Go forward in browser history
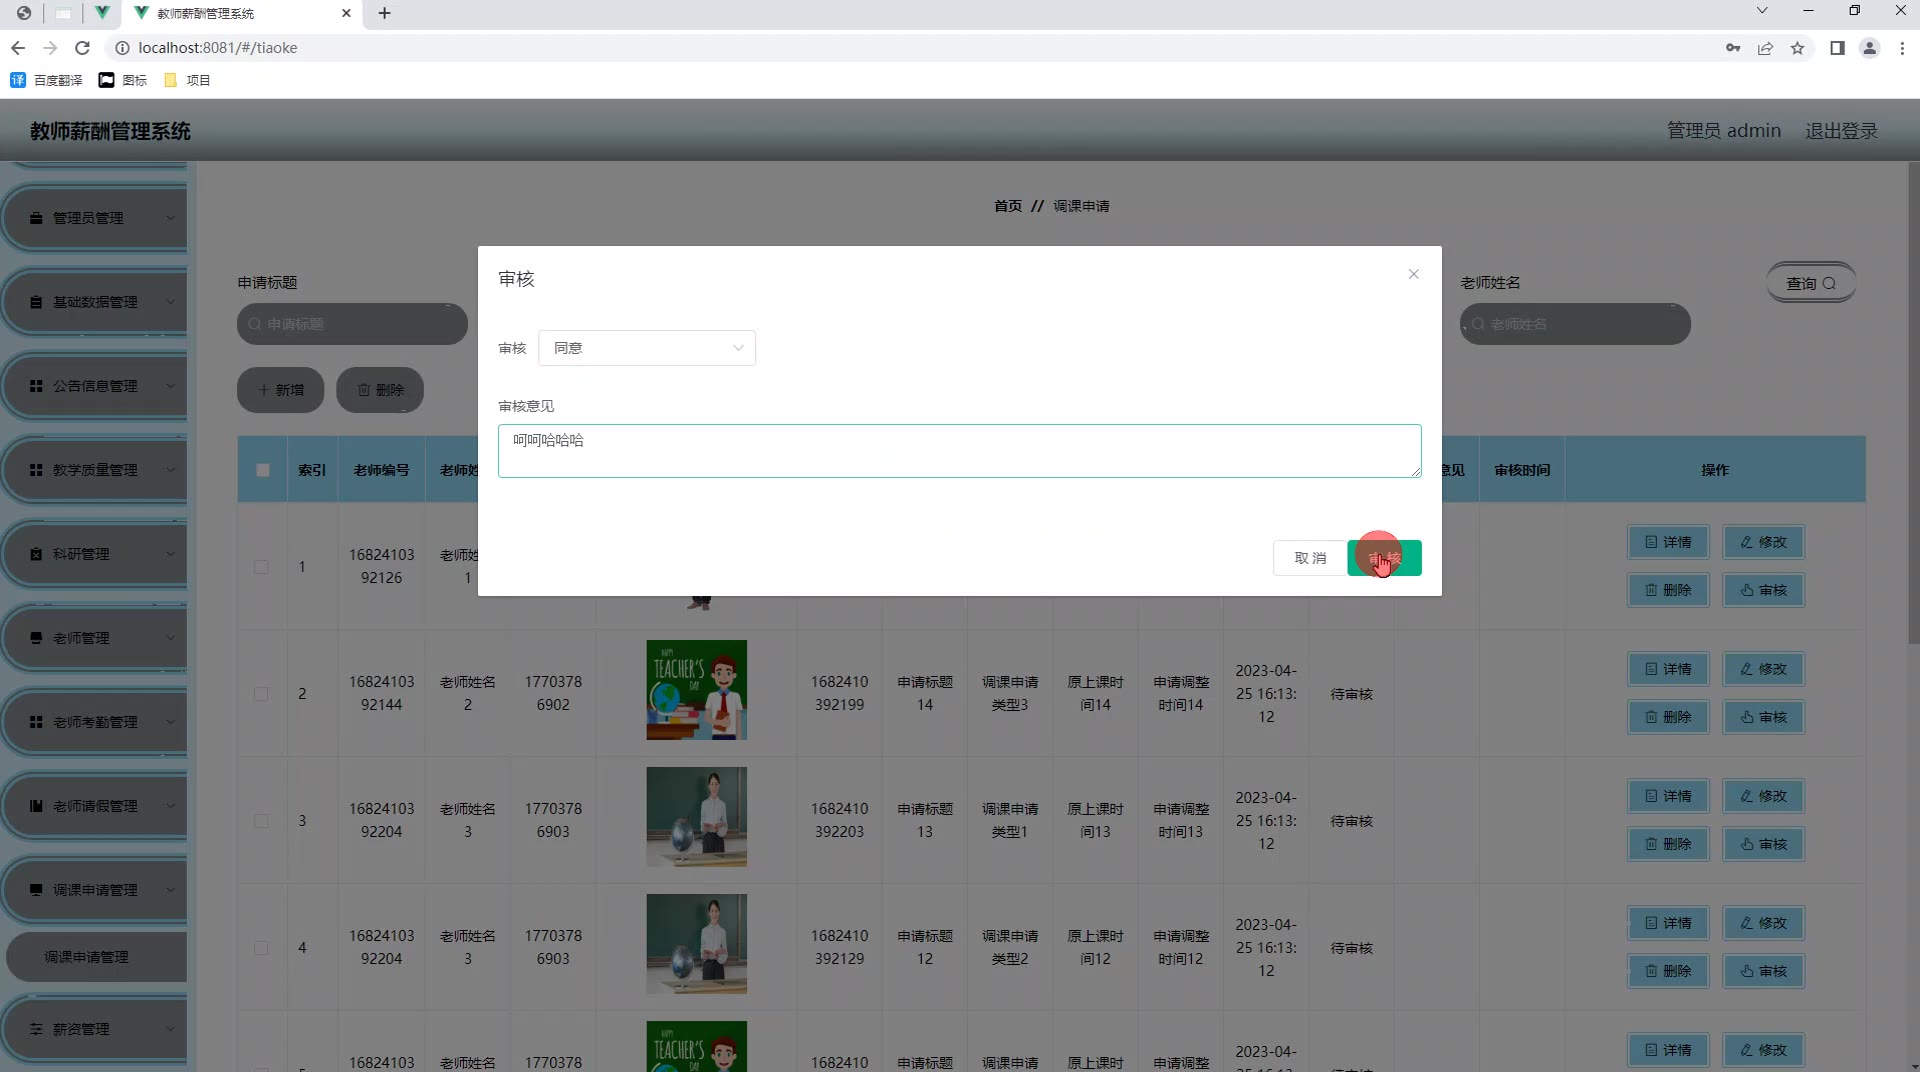The height and width of the screenshot is (1072, 1920). tap(50, 48)
